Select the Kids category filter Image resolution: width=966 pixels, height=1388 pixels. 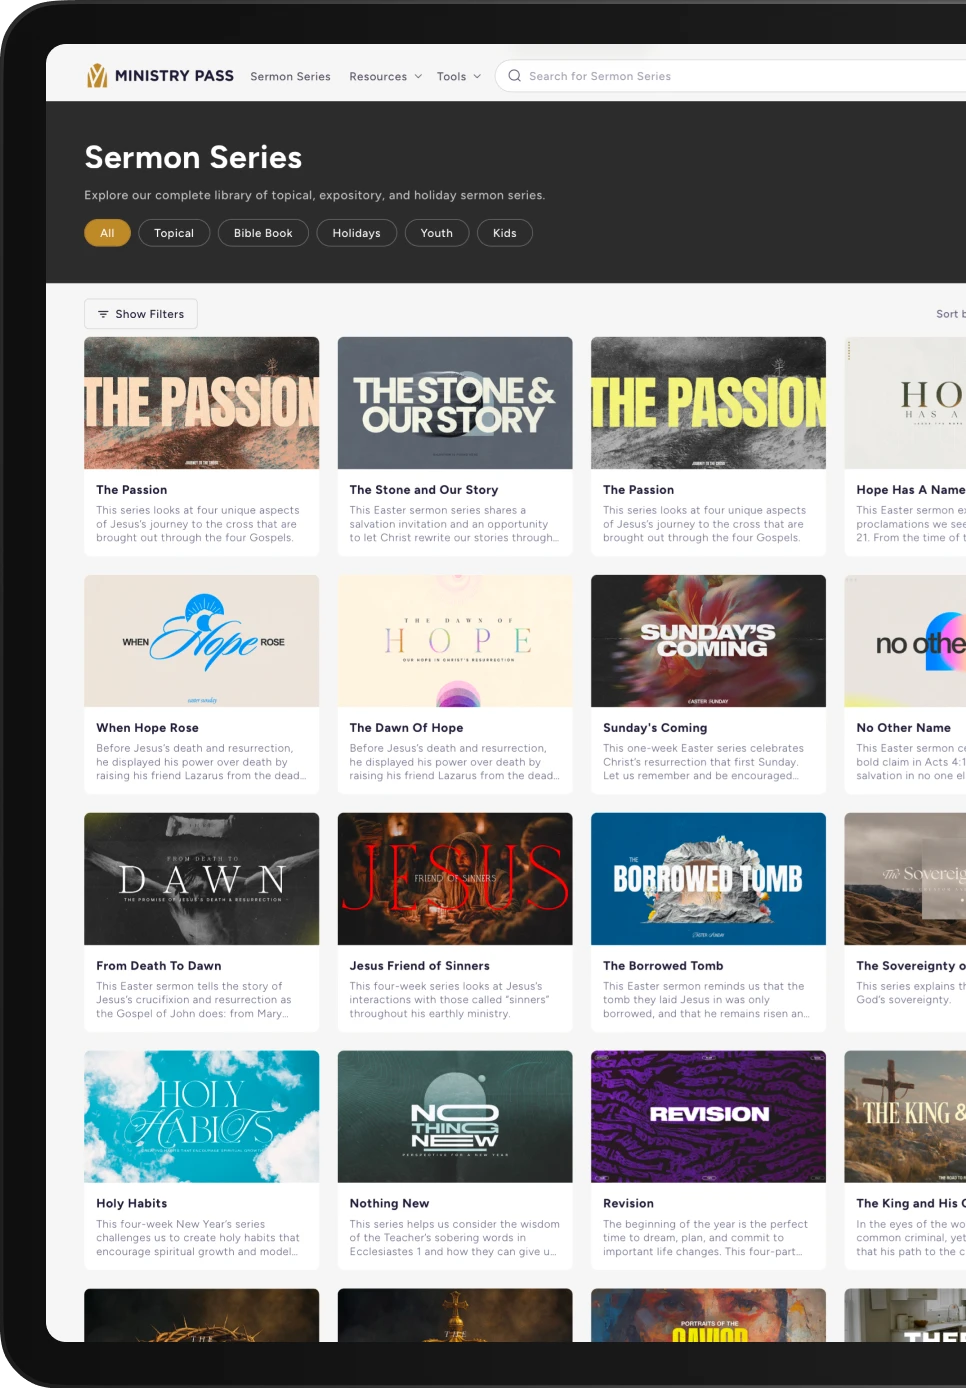point(505,232)
